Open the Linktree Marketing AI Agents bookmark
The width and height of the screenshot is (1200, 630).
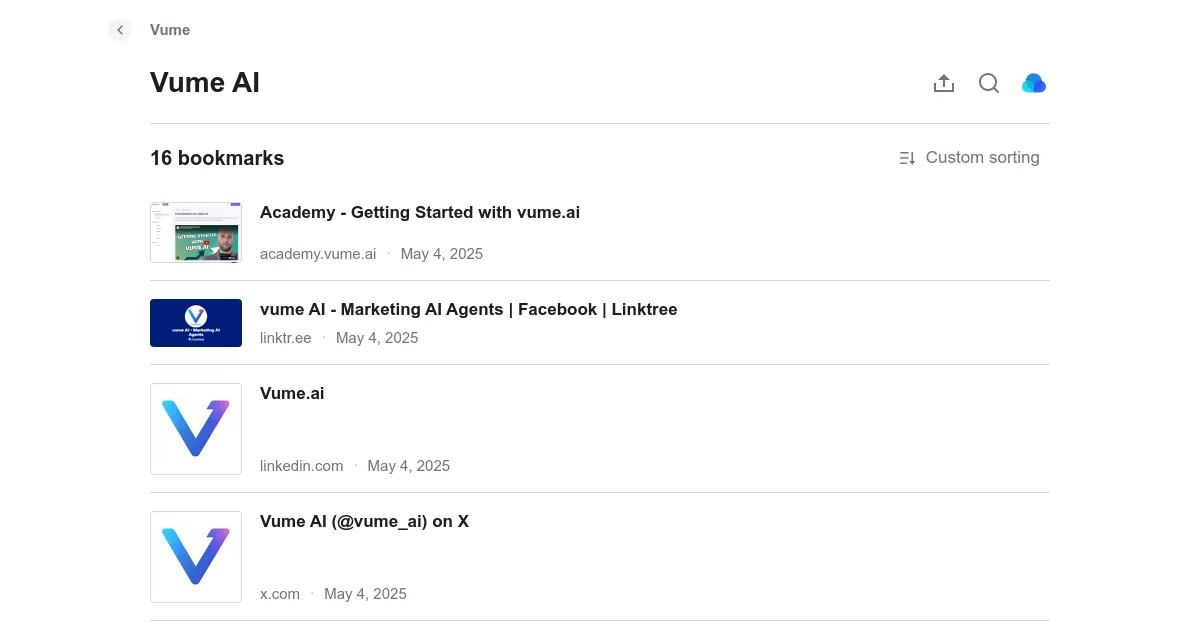coord(468,310)
